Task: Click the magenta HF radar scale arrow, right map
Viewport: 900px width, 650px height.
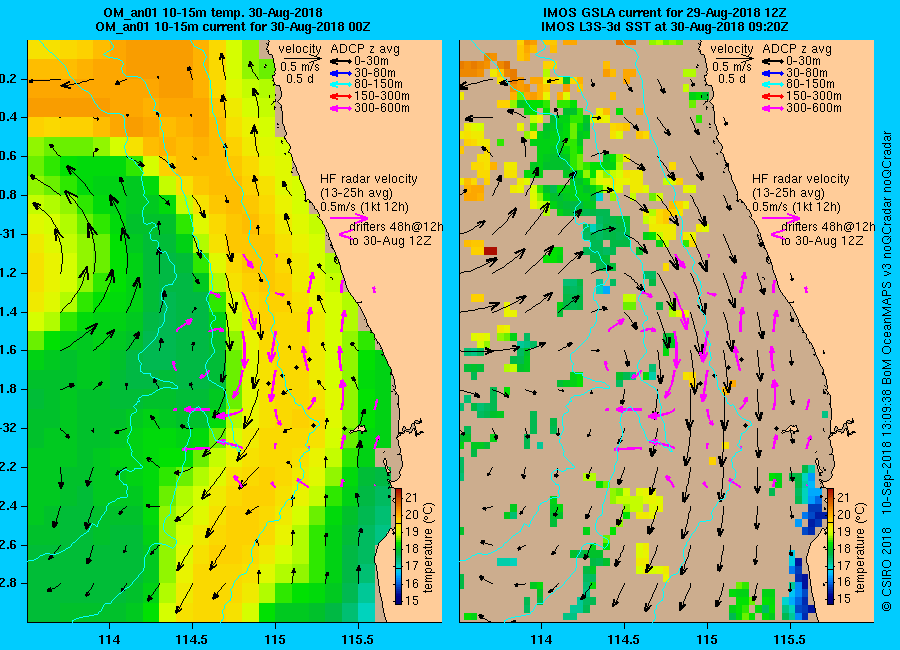Action: [x=781, y=218]
